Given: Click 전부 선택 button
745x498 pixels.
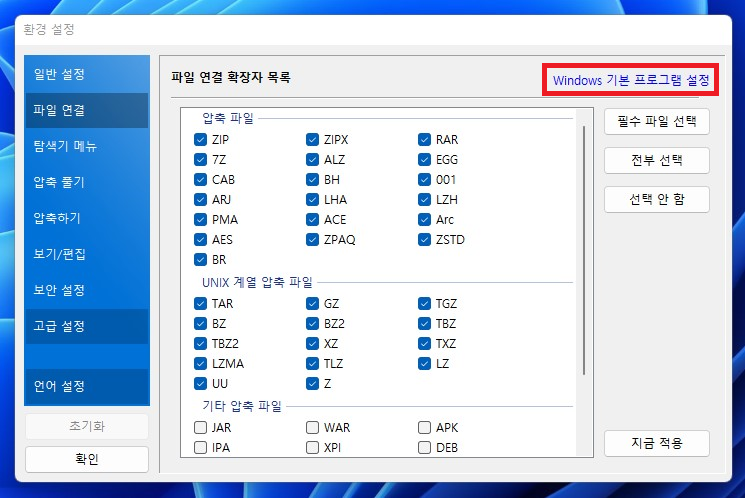Looking at the screenshot, I should pos(657,160).
